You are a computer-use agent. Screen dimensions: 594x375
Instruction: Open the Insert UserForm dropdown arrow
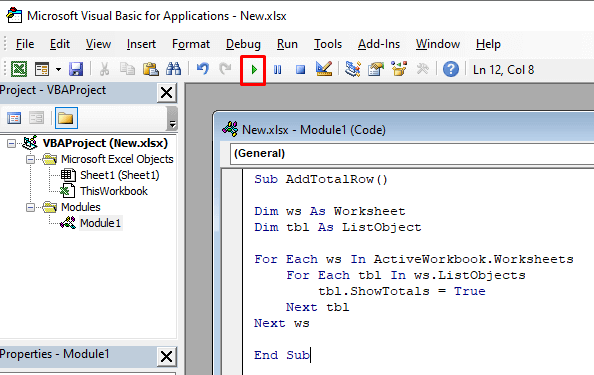tap(58, 69)
